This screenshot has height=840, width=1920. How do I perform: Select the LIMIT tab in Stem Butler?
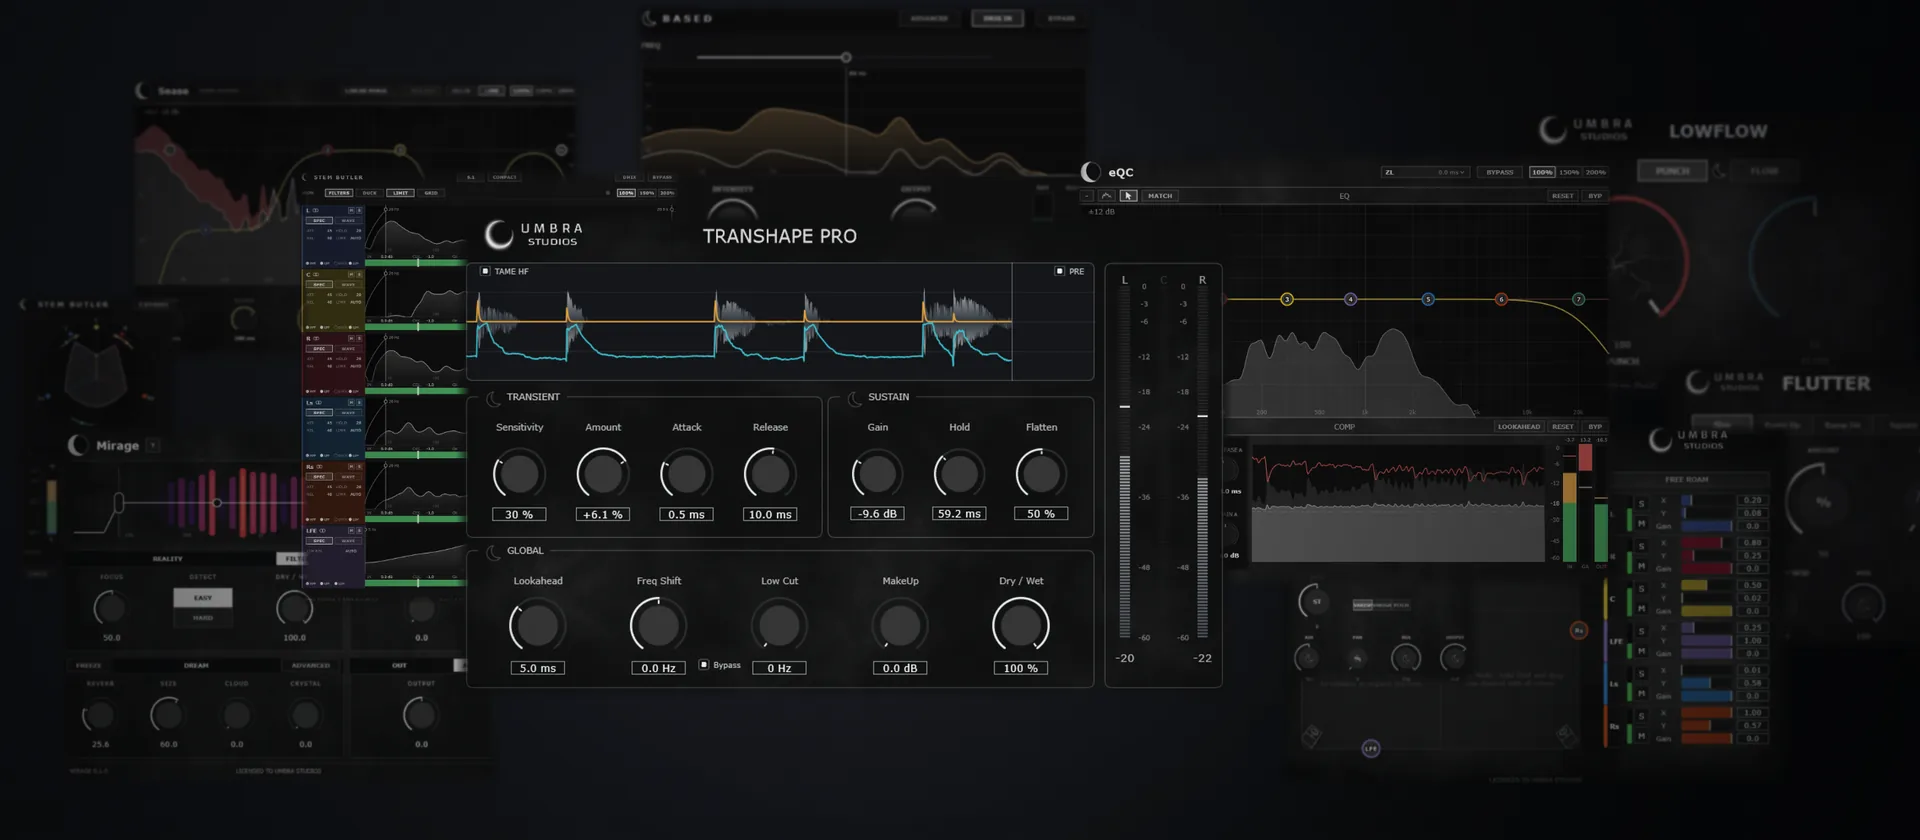click(400, 193)
